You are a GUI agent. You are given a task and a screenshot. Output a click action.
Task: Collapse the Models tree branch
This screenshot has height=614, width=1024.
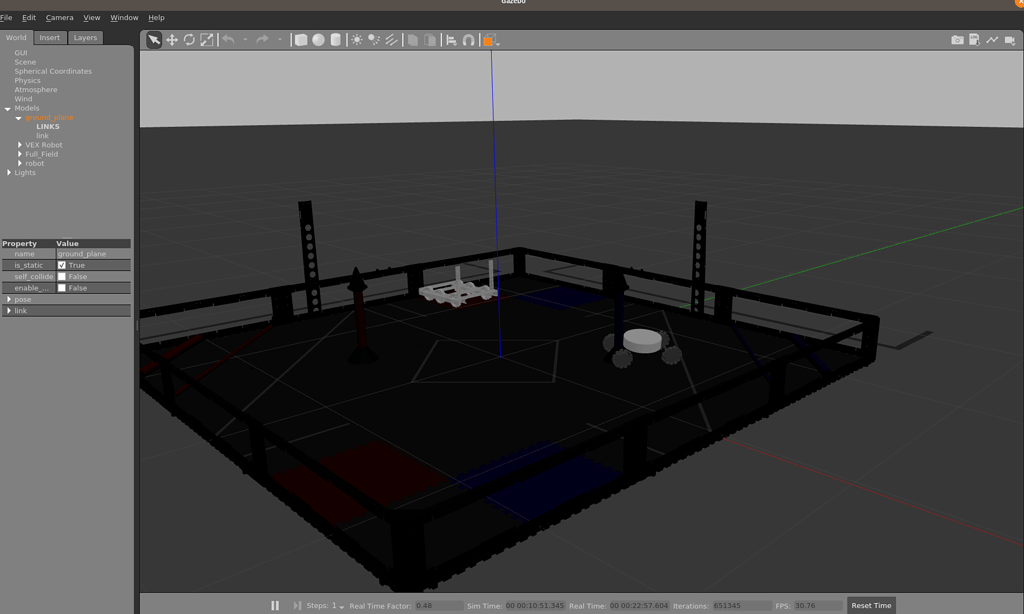(9, 108)
